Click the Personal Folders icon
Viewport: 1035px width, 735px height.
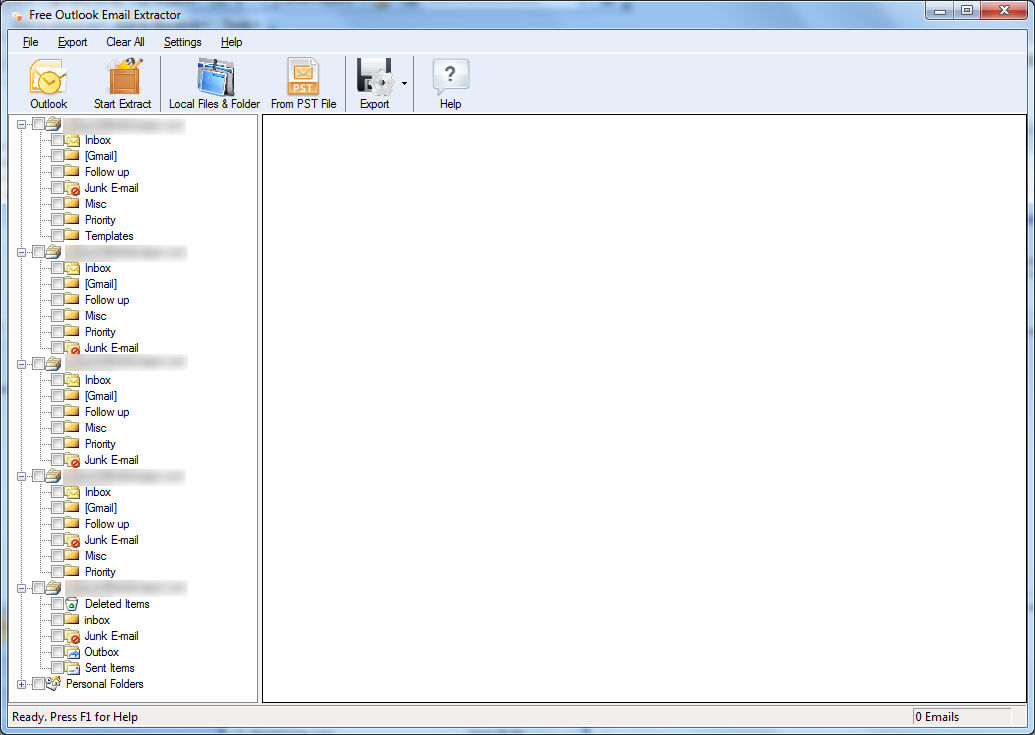(53, 684)
